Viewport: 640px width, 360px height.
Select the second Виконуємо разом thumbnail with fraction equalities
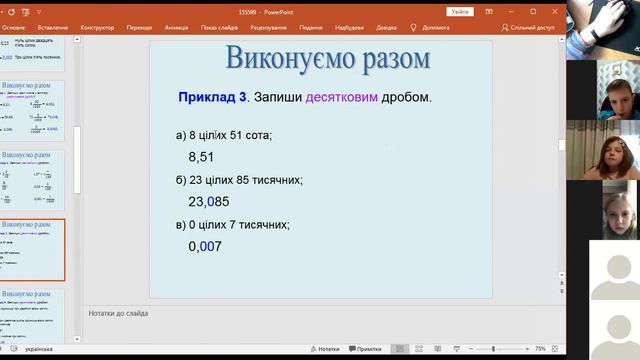(x=32, y=111)
